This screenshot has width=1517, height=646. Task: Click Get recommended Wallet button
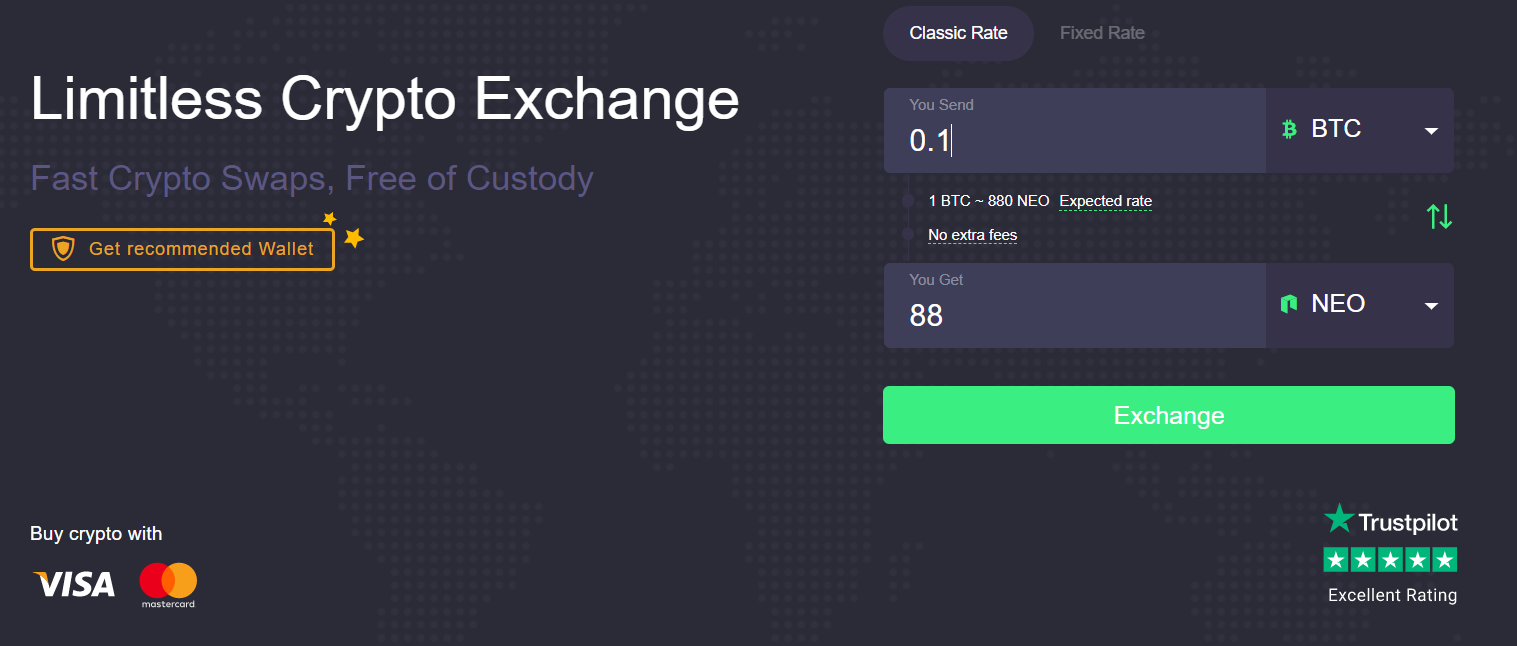click(182, 249)
